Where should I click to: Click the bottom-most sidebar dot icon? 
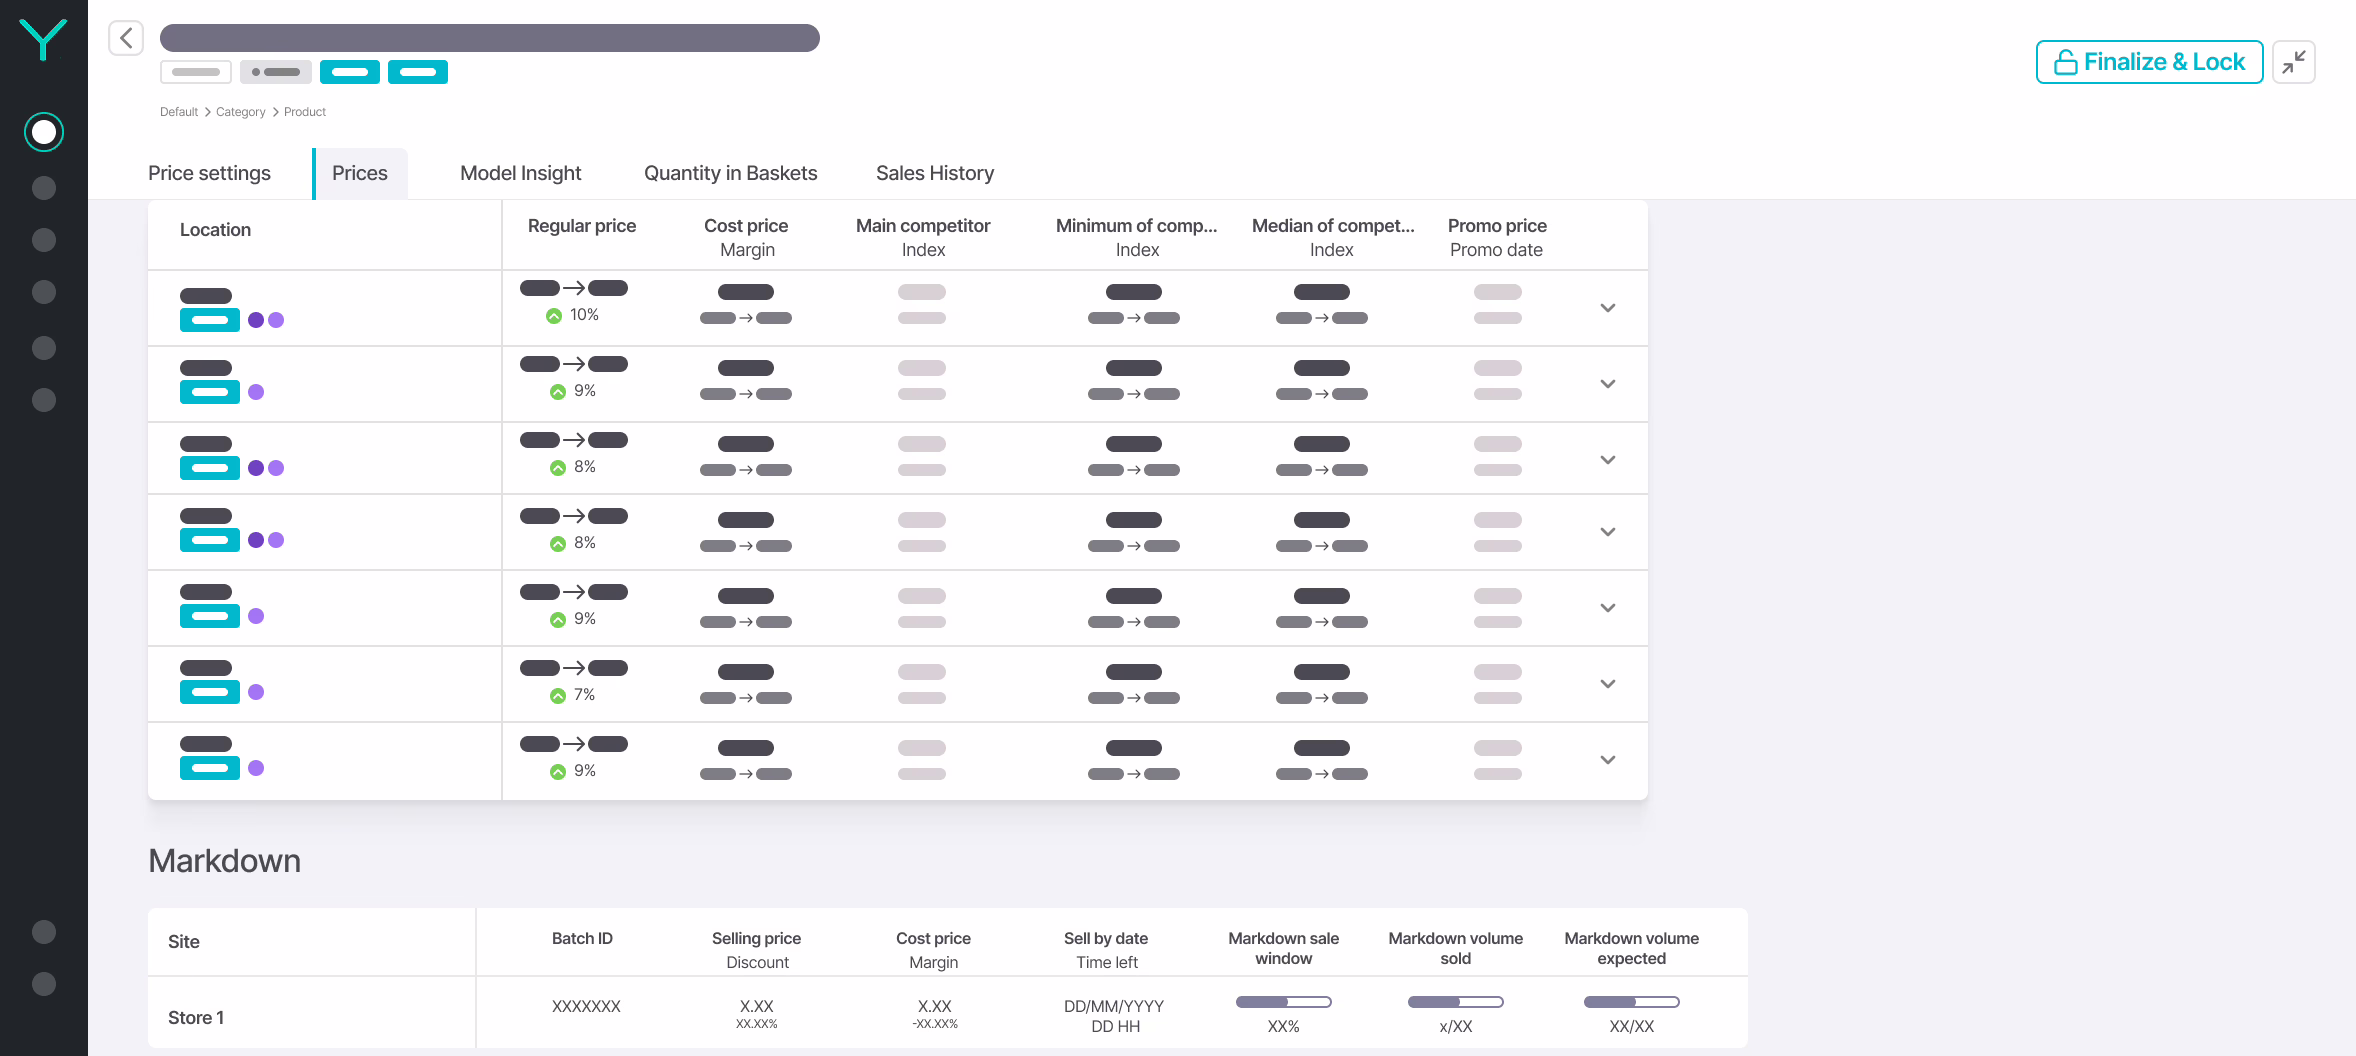pyautogui.click(x=44, y=984)
